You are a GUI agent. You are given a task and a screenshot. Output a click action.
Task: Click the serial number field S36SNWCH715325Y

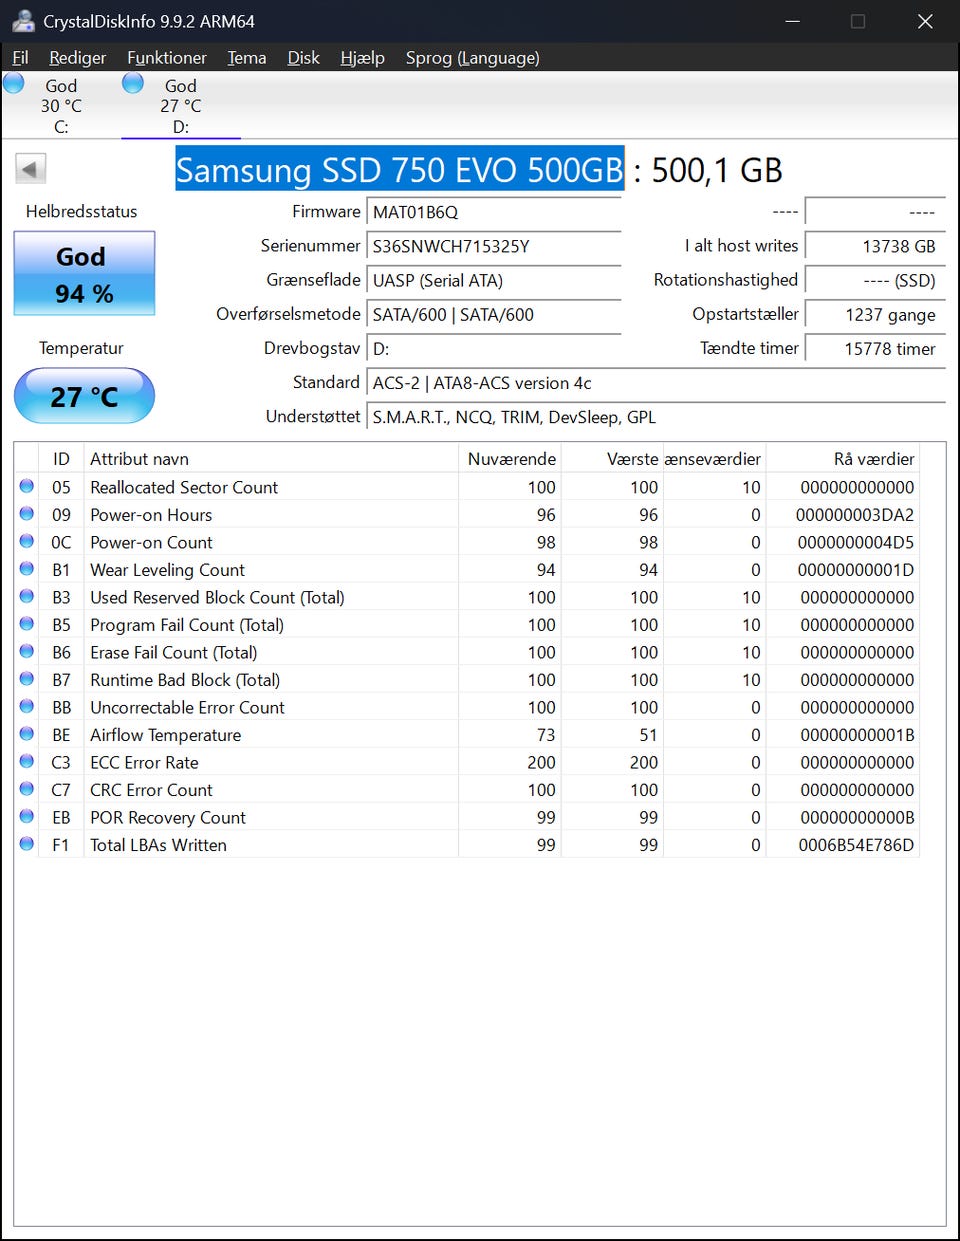click(x=494, y=246)
